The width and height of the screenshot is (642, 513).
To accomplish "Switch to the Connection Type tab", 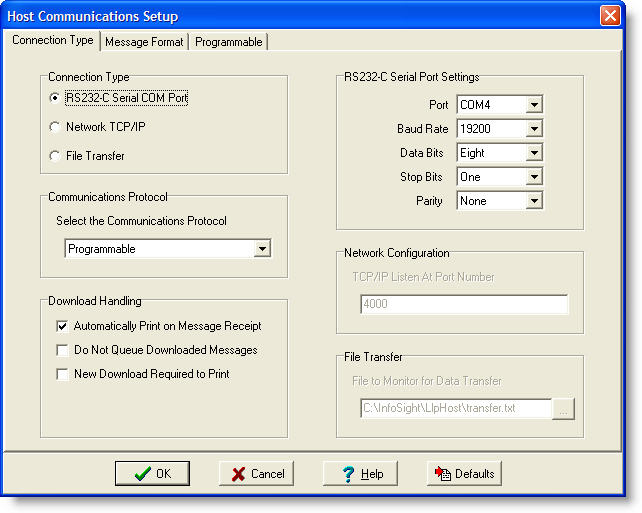I will [x=53, y=41].
